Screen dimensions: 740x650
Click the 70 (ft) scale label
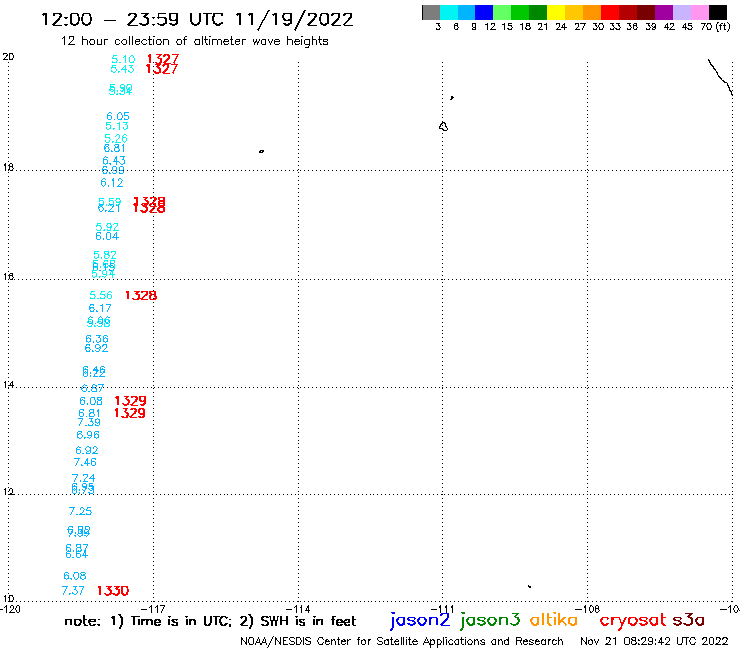click(715, 26)
